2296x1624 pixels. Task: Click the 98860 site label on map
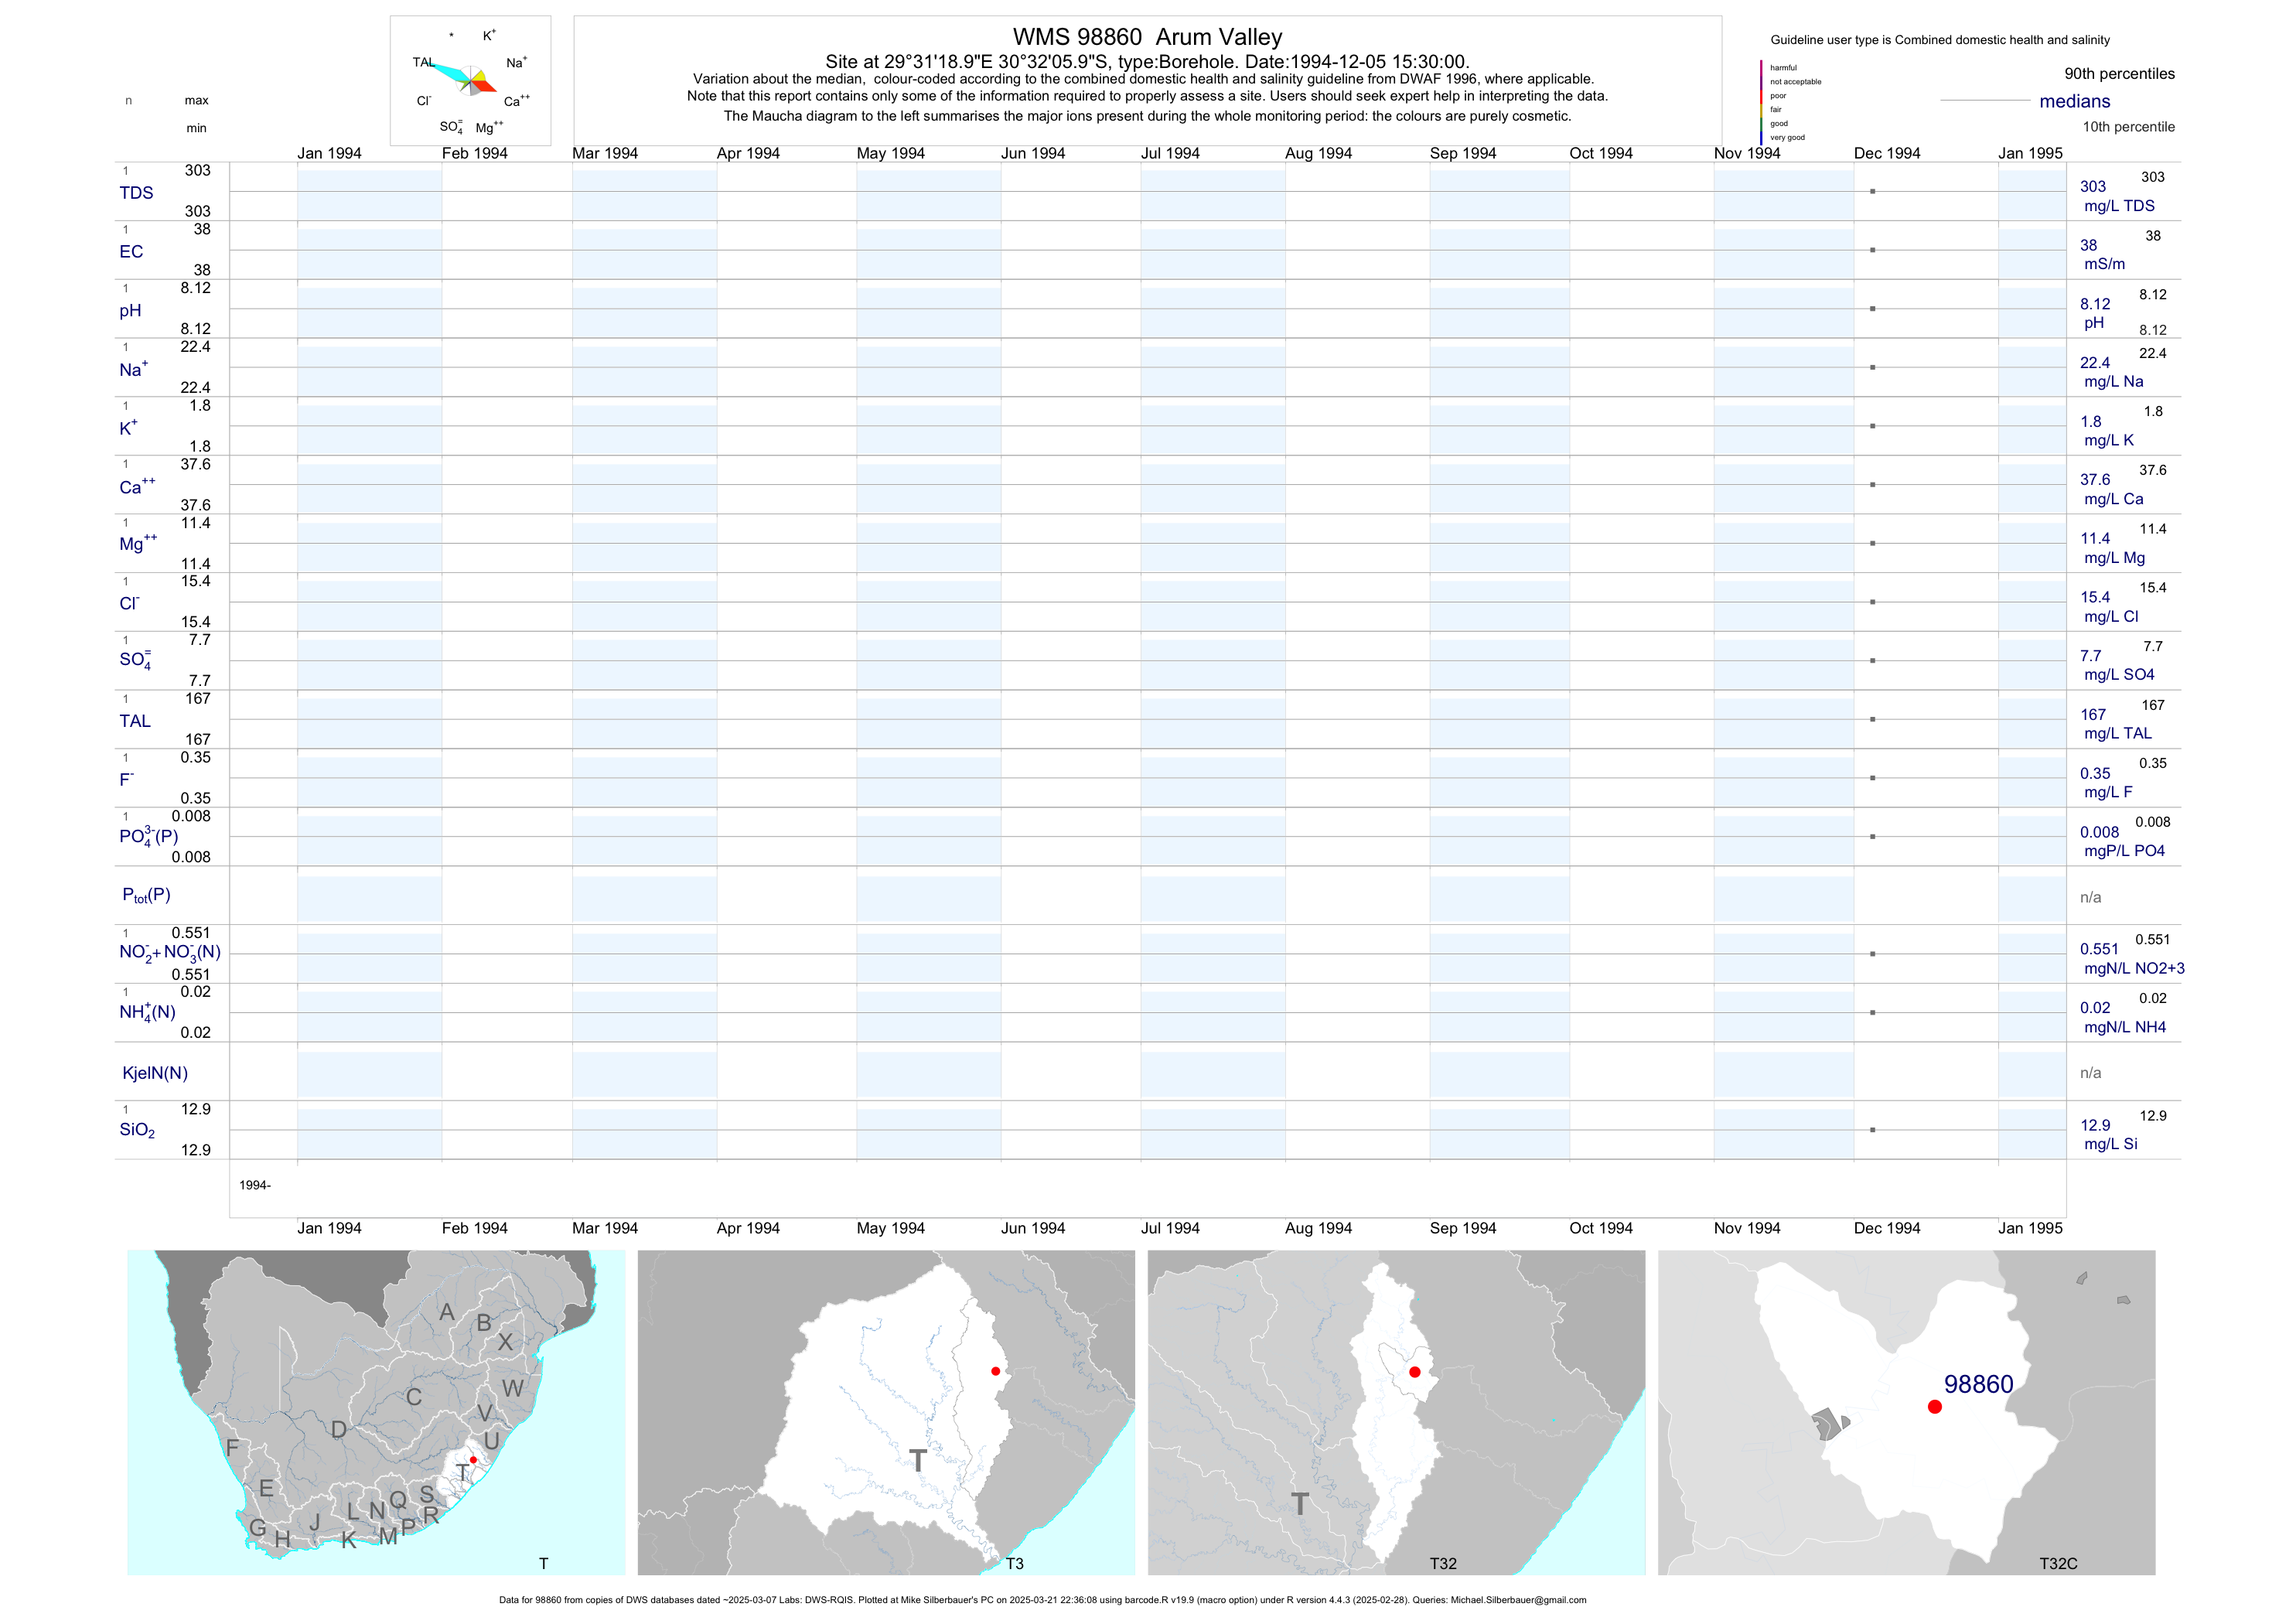tap(1978, 1384)
